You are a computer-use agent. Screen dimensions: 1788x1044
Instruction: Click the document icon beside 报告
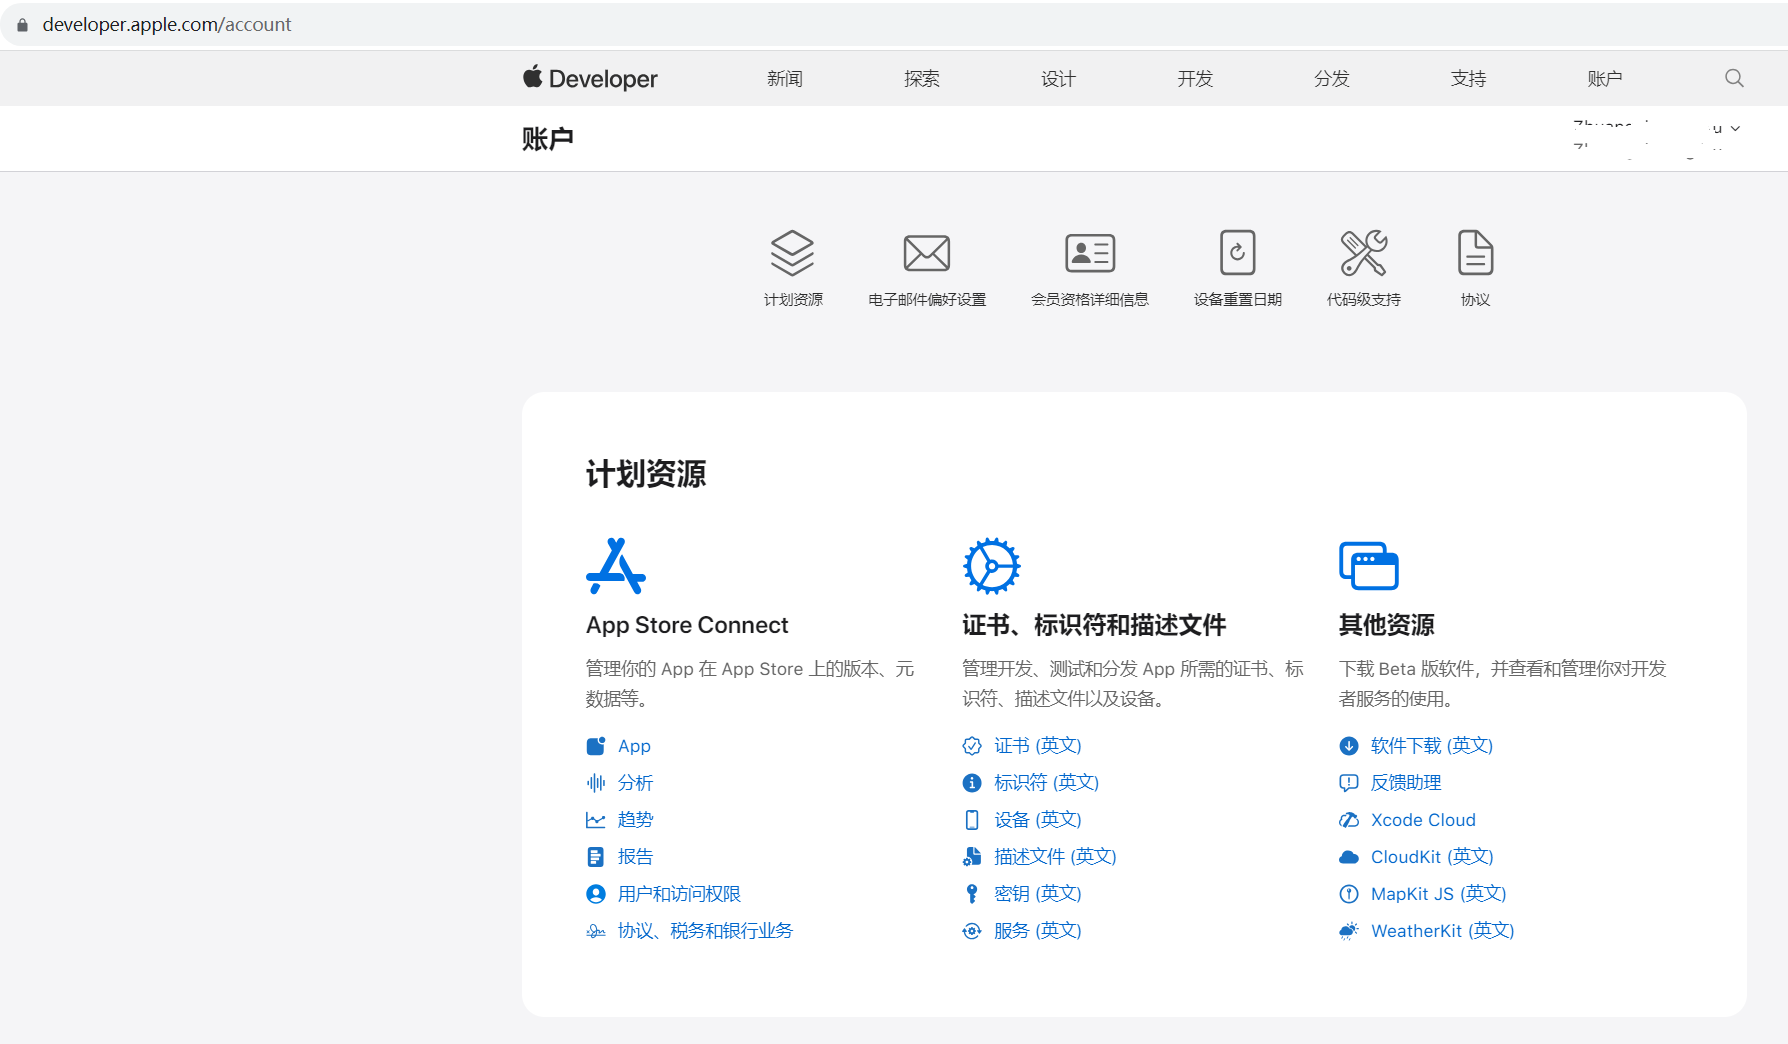tap(596, 857)
